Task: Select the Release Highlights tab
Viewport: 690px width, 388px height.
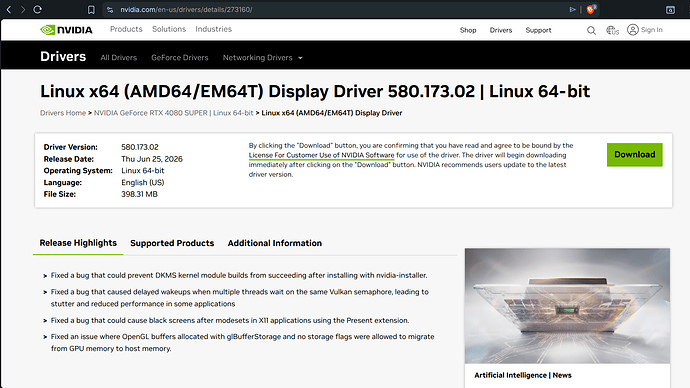Action: pos(78,243)
